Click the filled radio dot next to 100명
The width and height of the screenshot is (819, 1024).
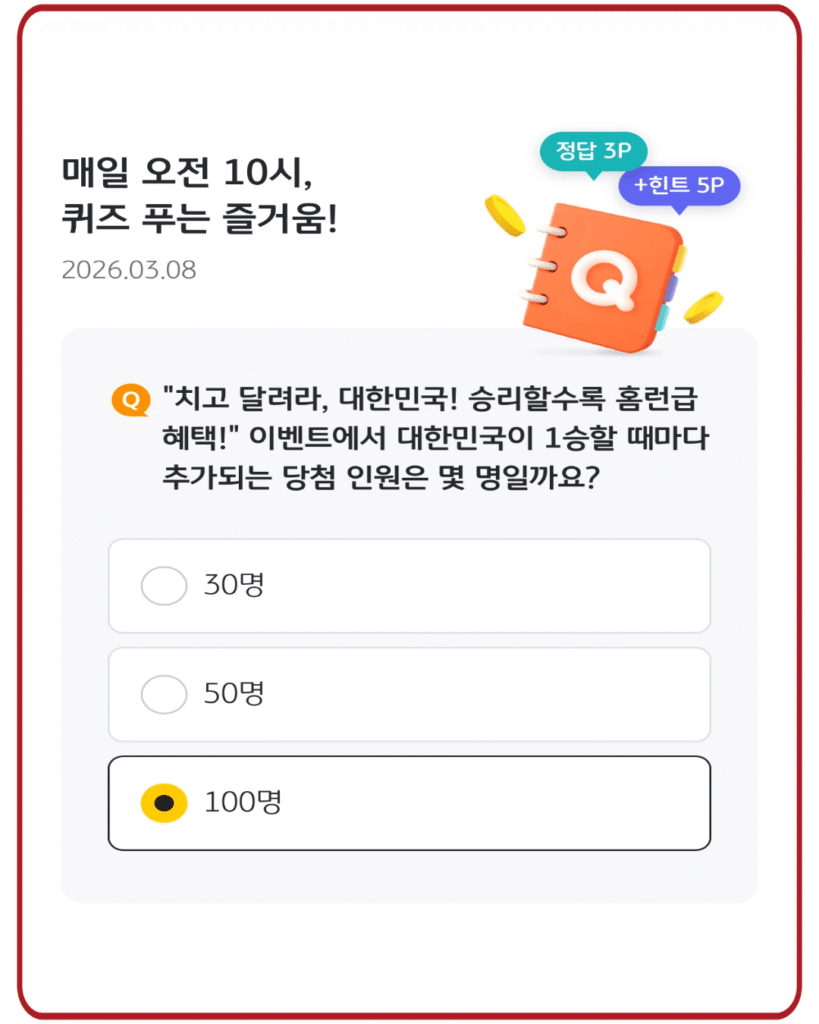point(164,802)
